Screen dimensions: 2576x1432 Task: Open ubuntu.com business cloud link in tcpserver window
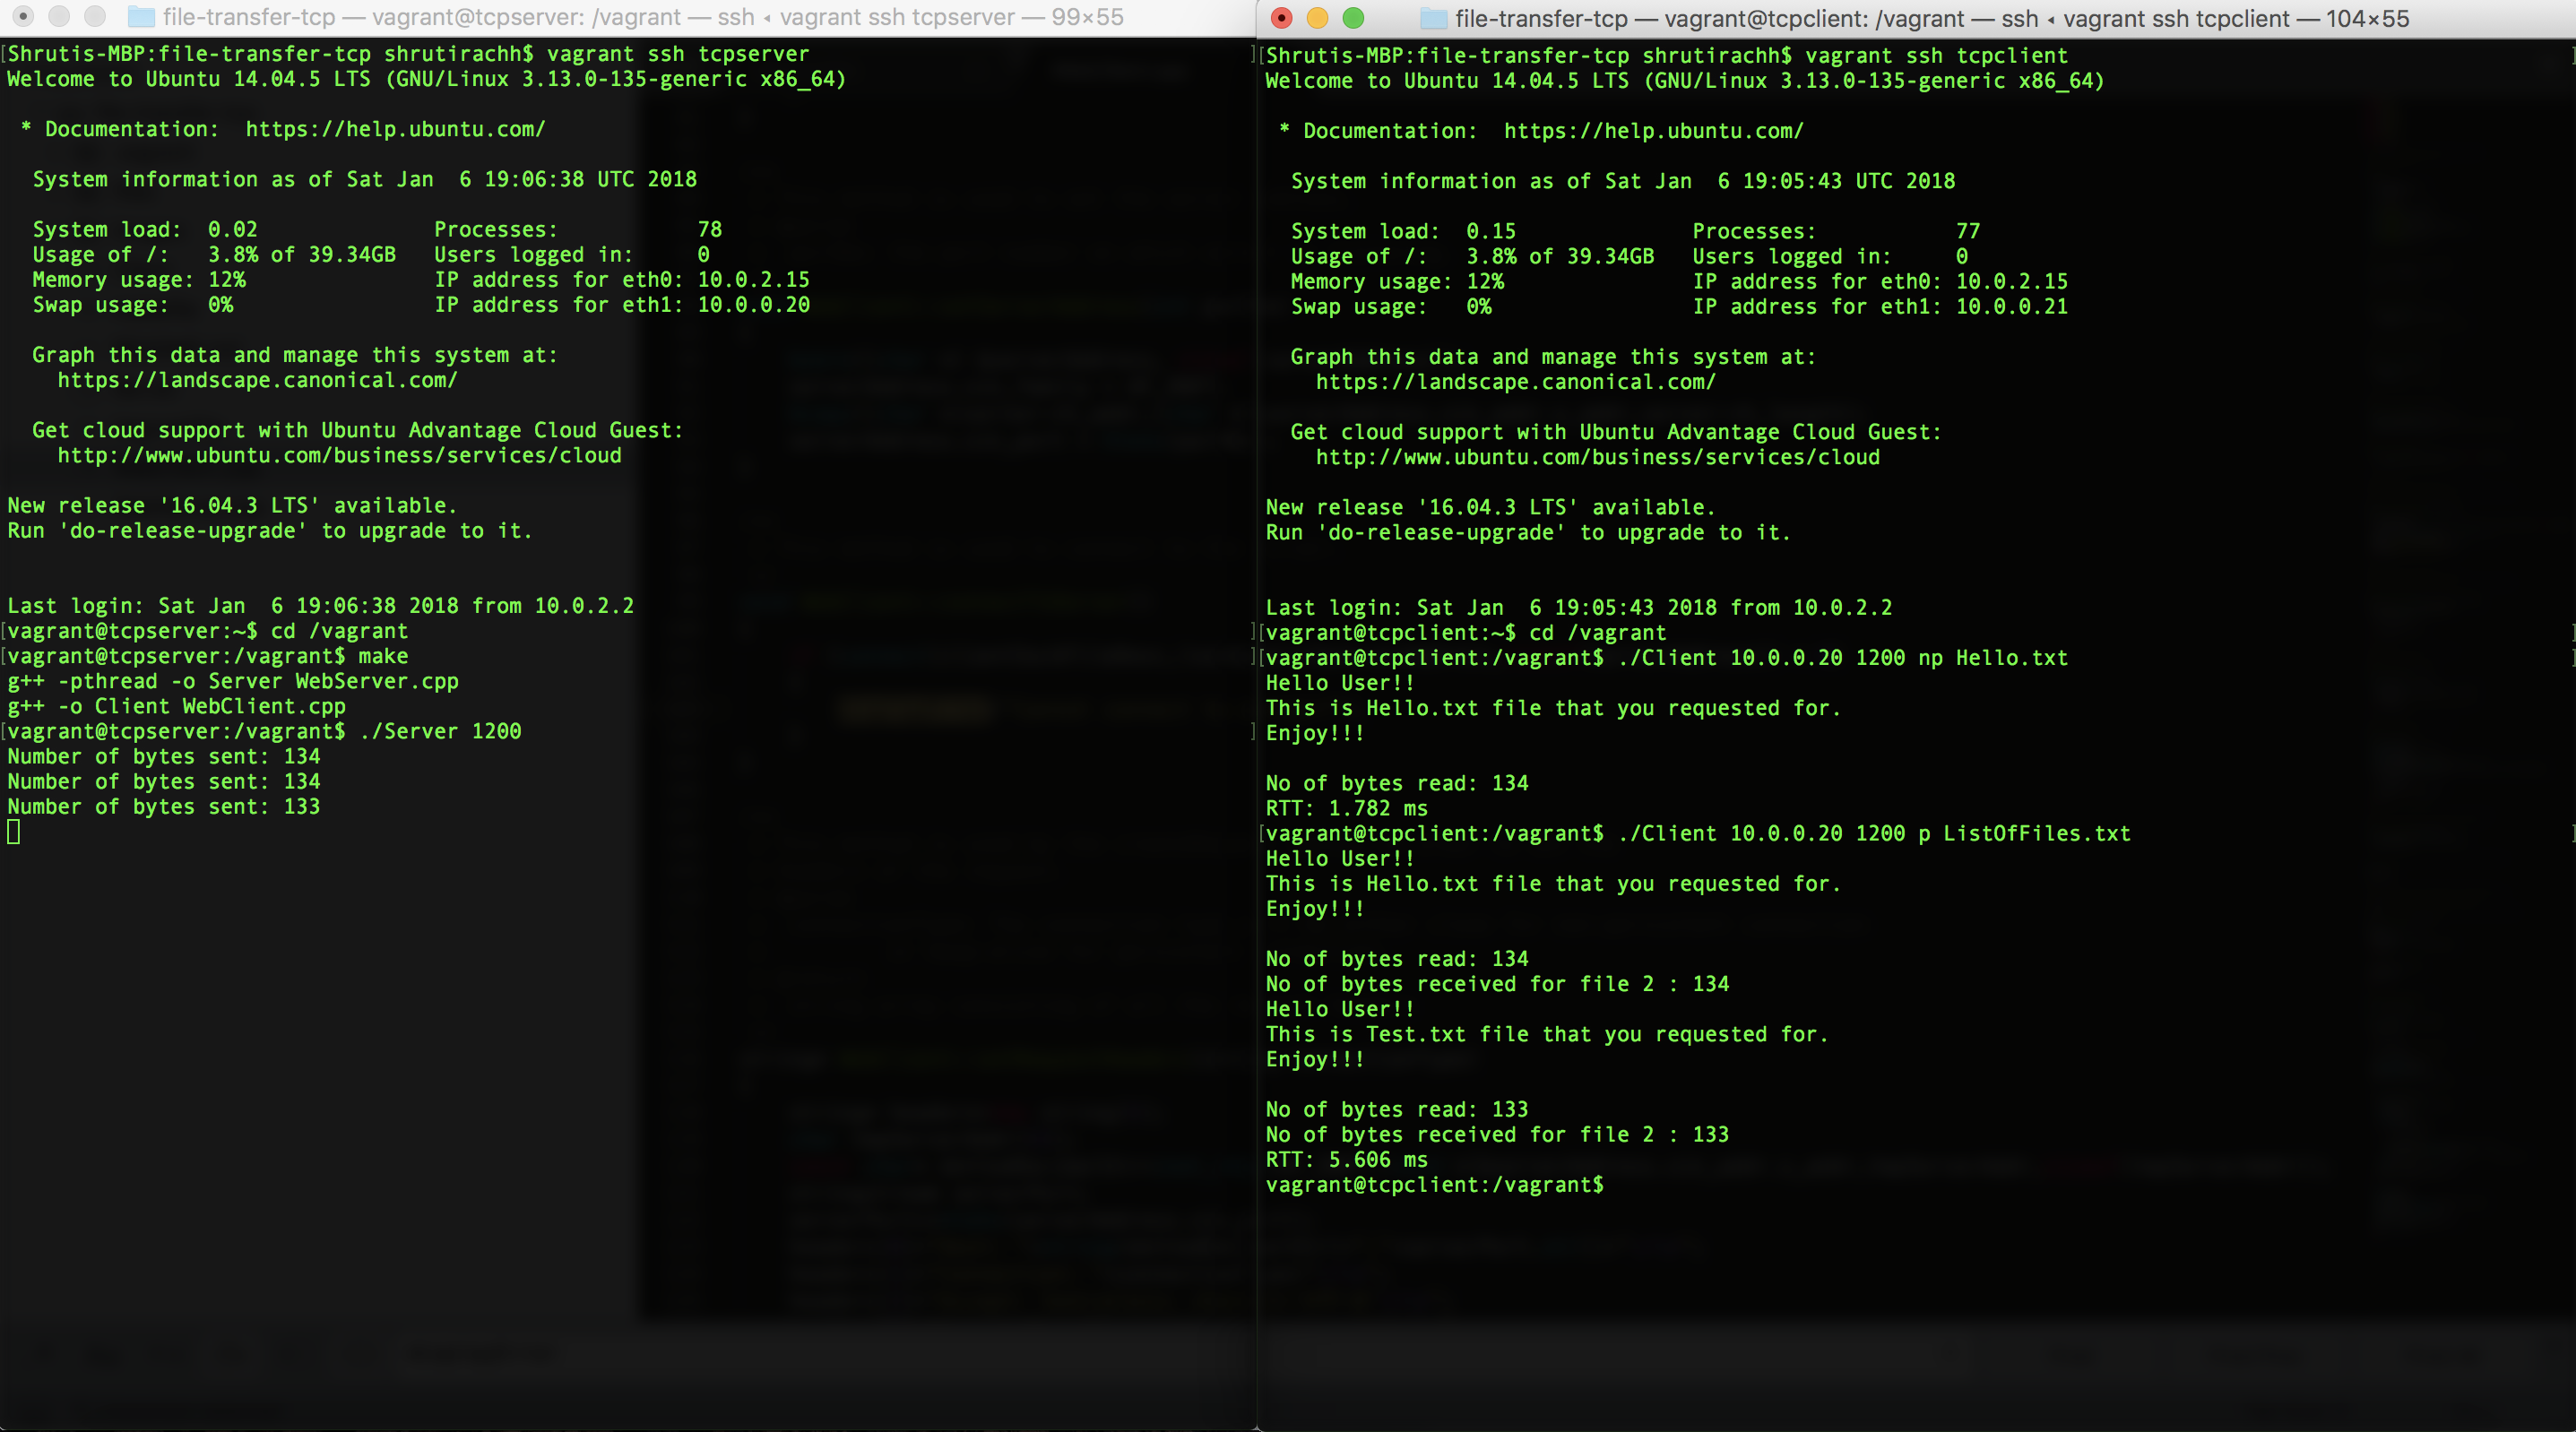coord(339,455)
